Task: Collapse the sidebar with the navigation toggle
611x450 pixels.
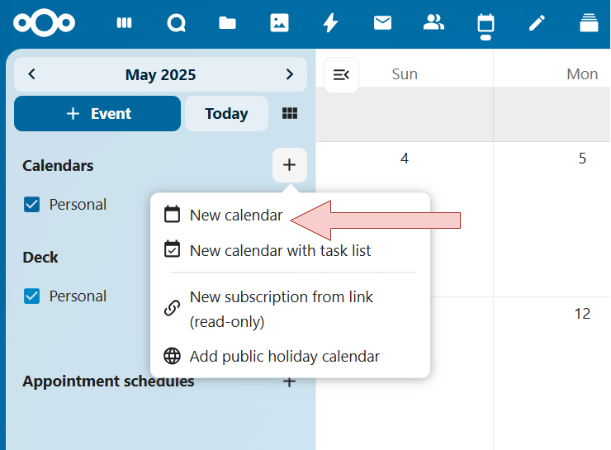Action: 341,74
